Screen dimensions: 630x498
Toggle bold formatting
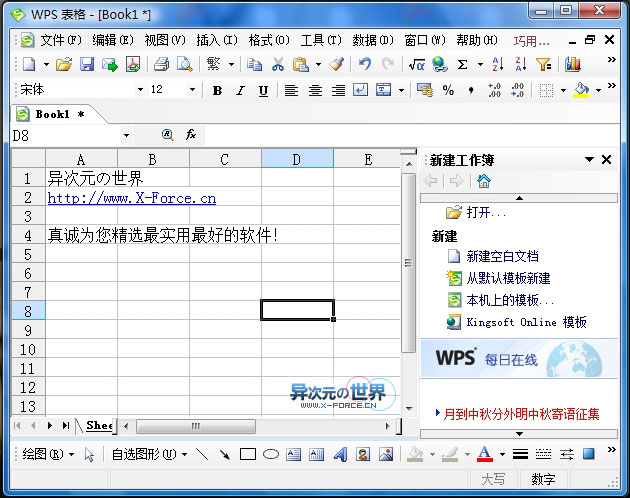(217, 91)
